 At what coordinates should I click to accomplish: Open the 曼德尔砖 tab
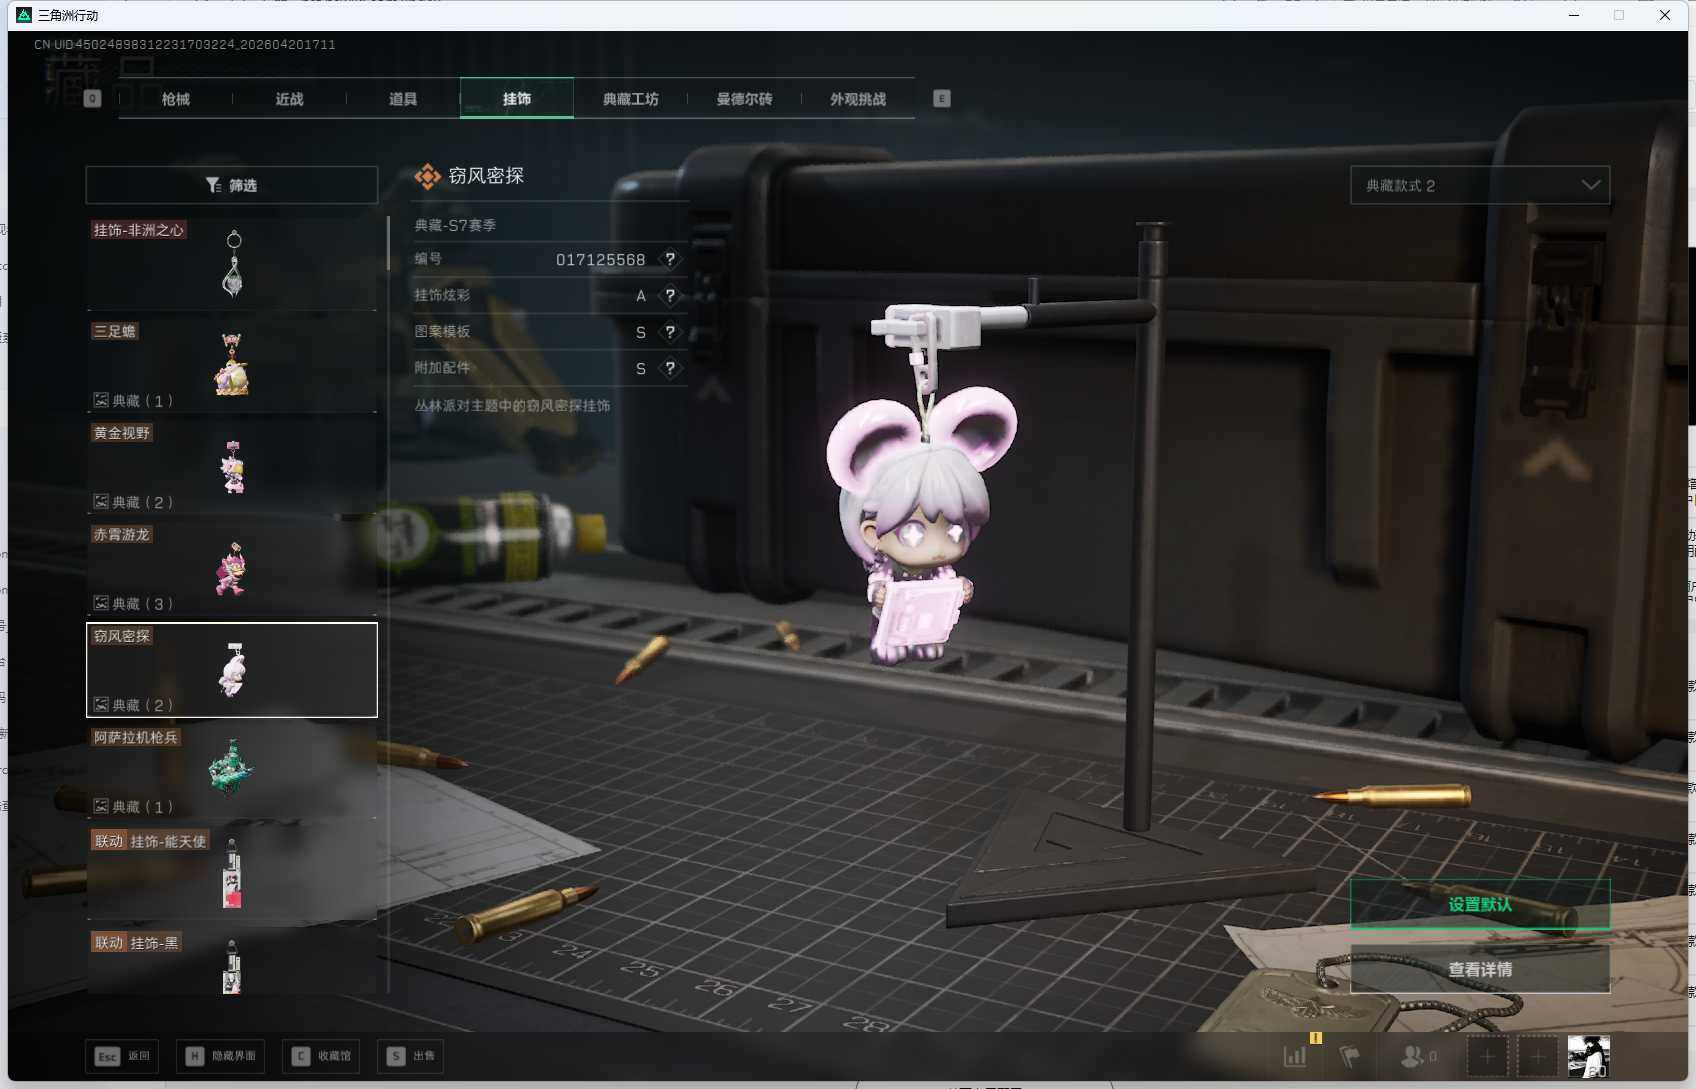[744, 99]
